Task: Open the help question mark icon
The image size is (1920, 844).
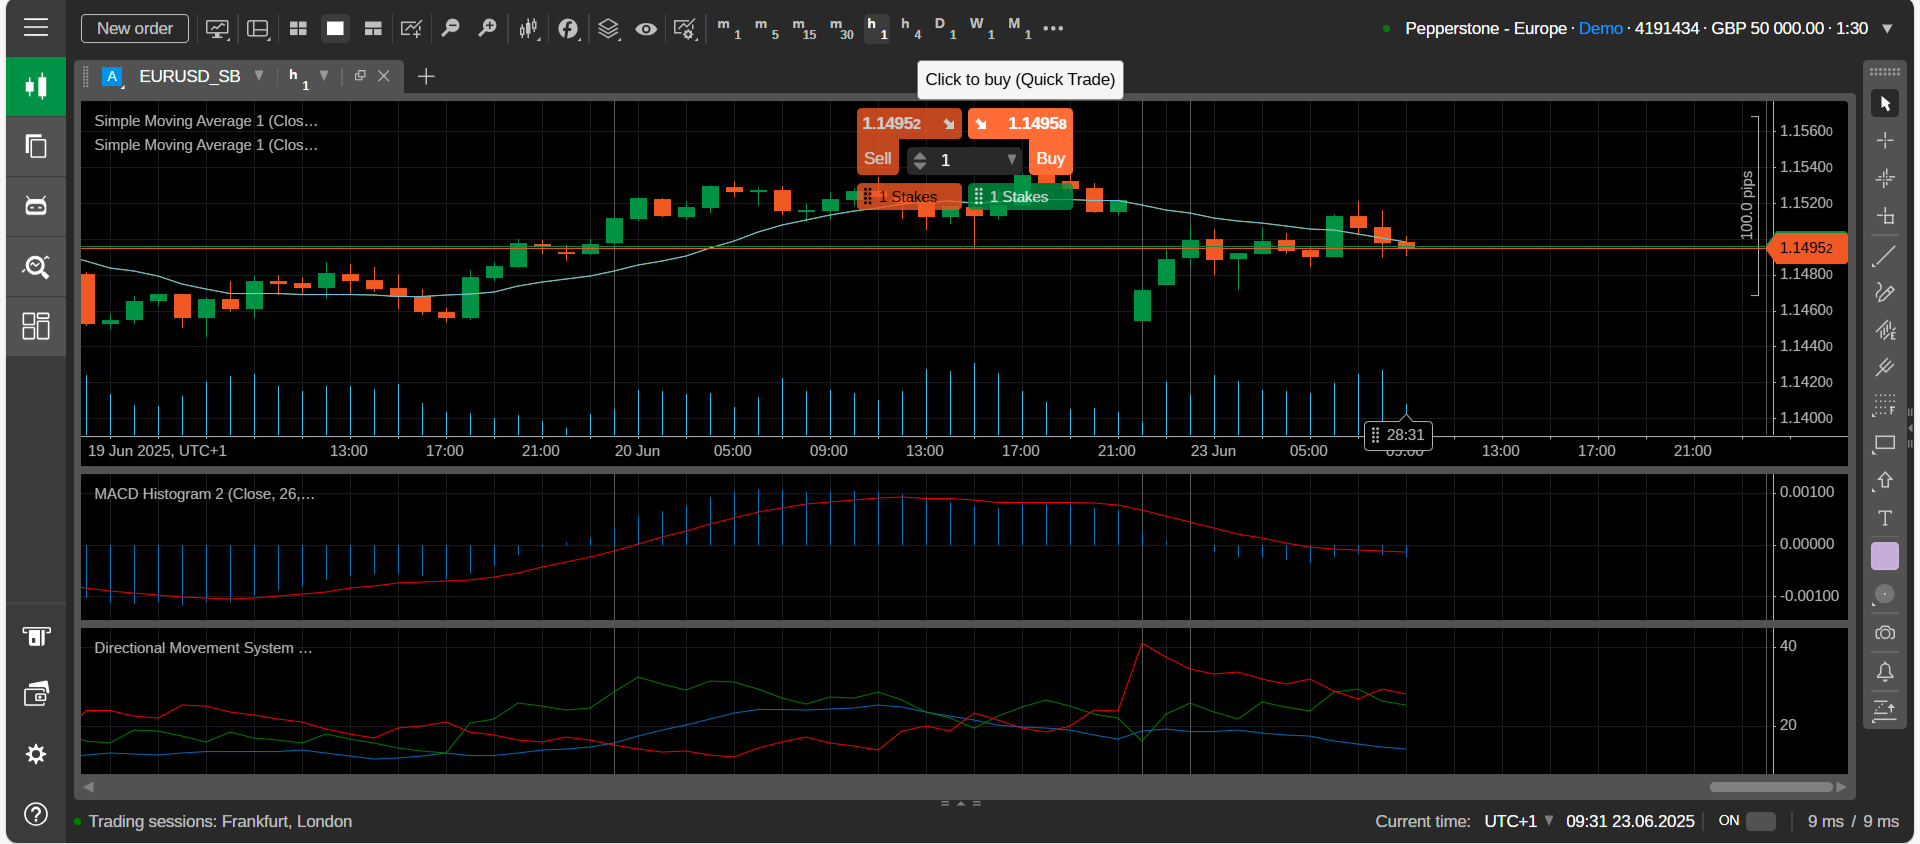Action: (x=36, y=814)
